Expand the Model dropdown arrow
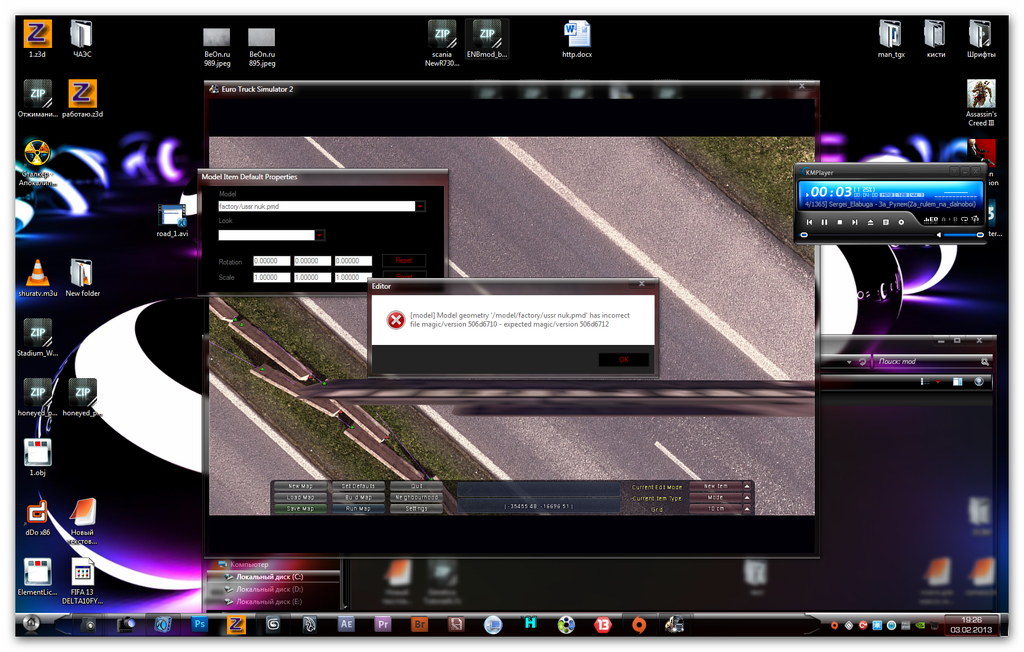Image resolution: width=1024 pixels, height=652 pixels. pos(421,207)
